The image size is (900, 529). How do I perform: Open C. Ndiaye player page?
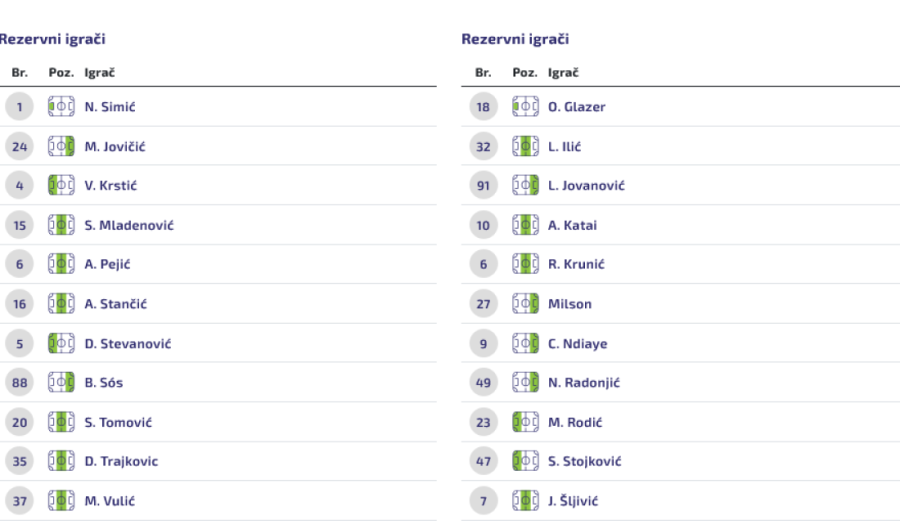click(578, 343)
